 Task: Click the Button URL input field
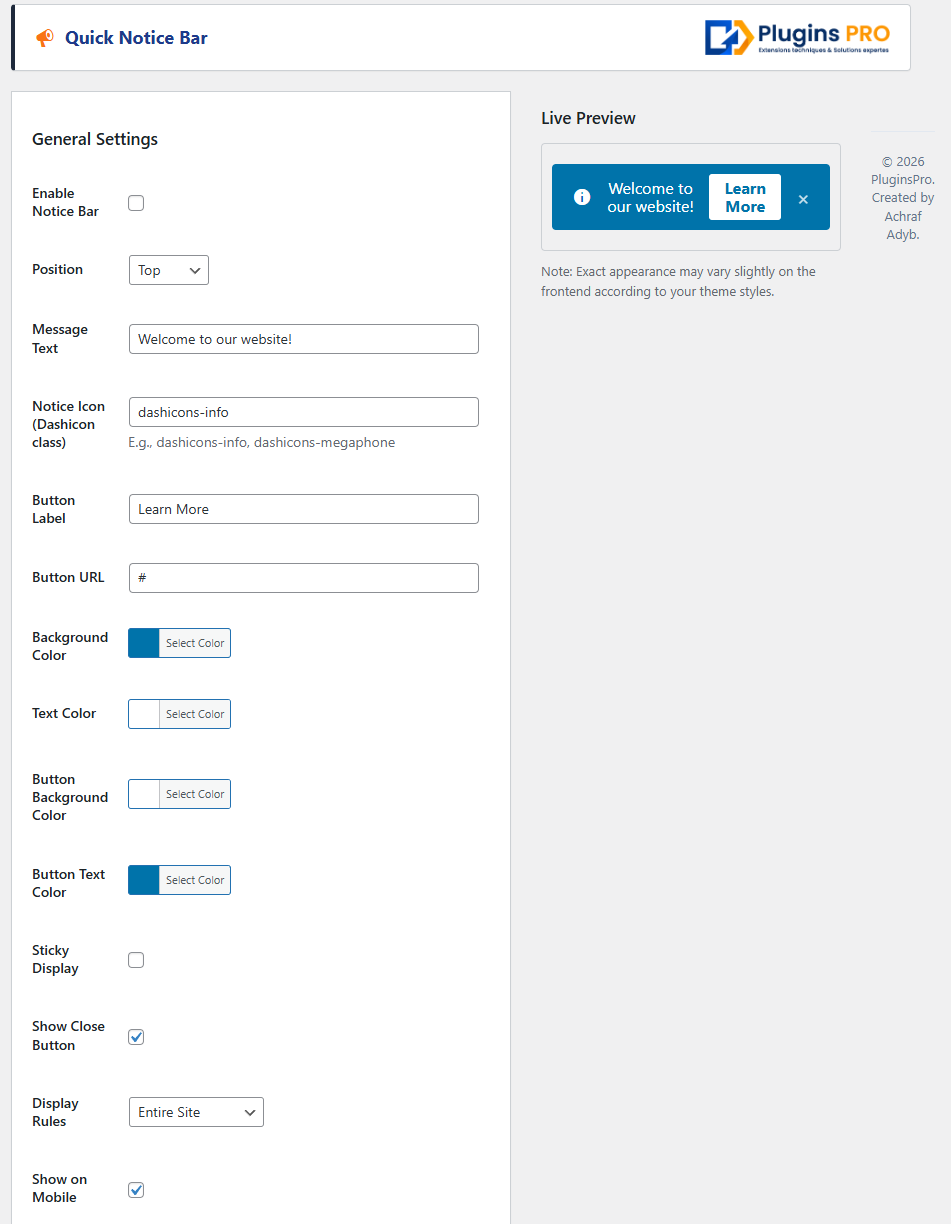[303, 578]
